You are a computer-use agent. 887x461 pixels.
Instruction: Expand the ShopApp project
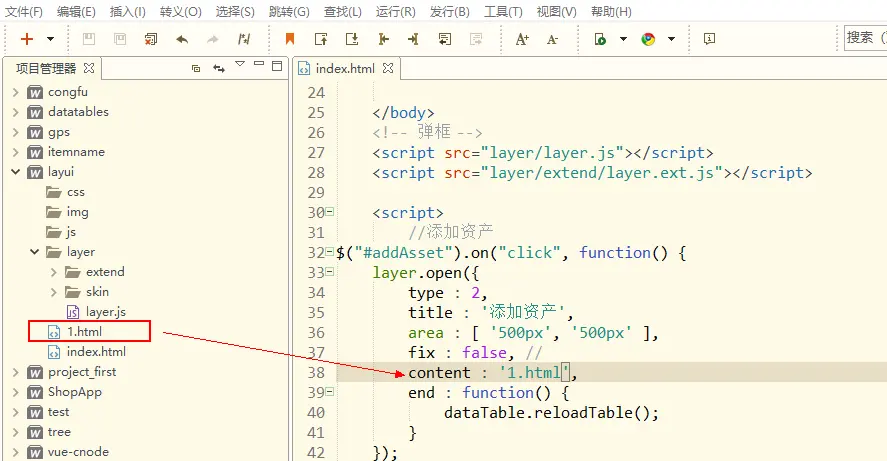tap(16, 392)
